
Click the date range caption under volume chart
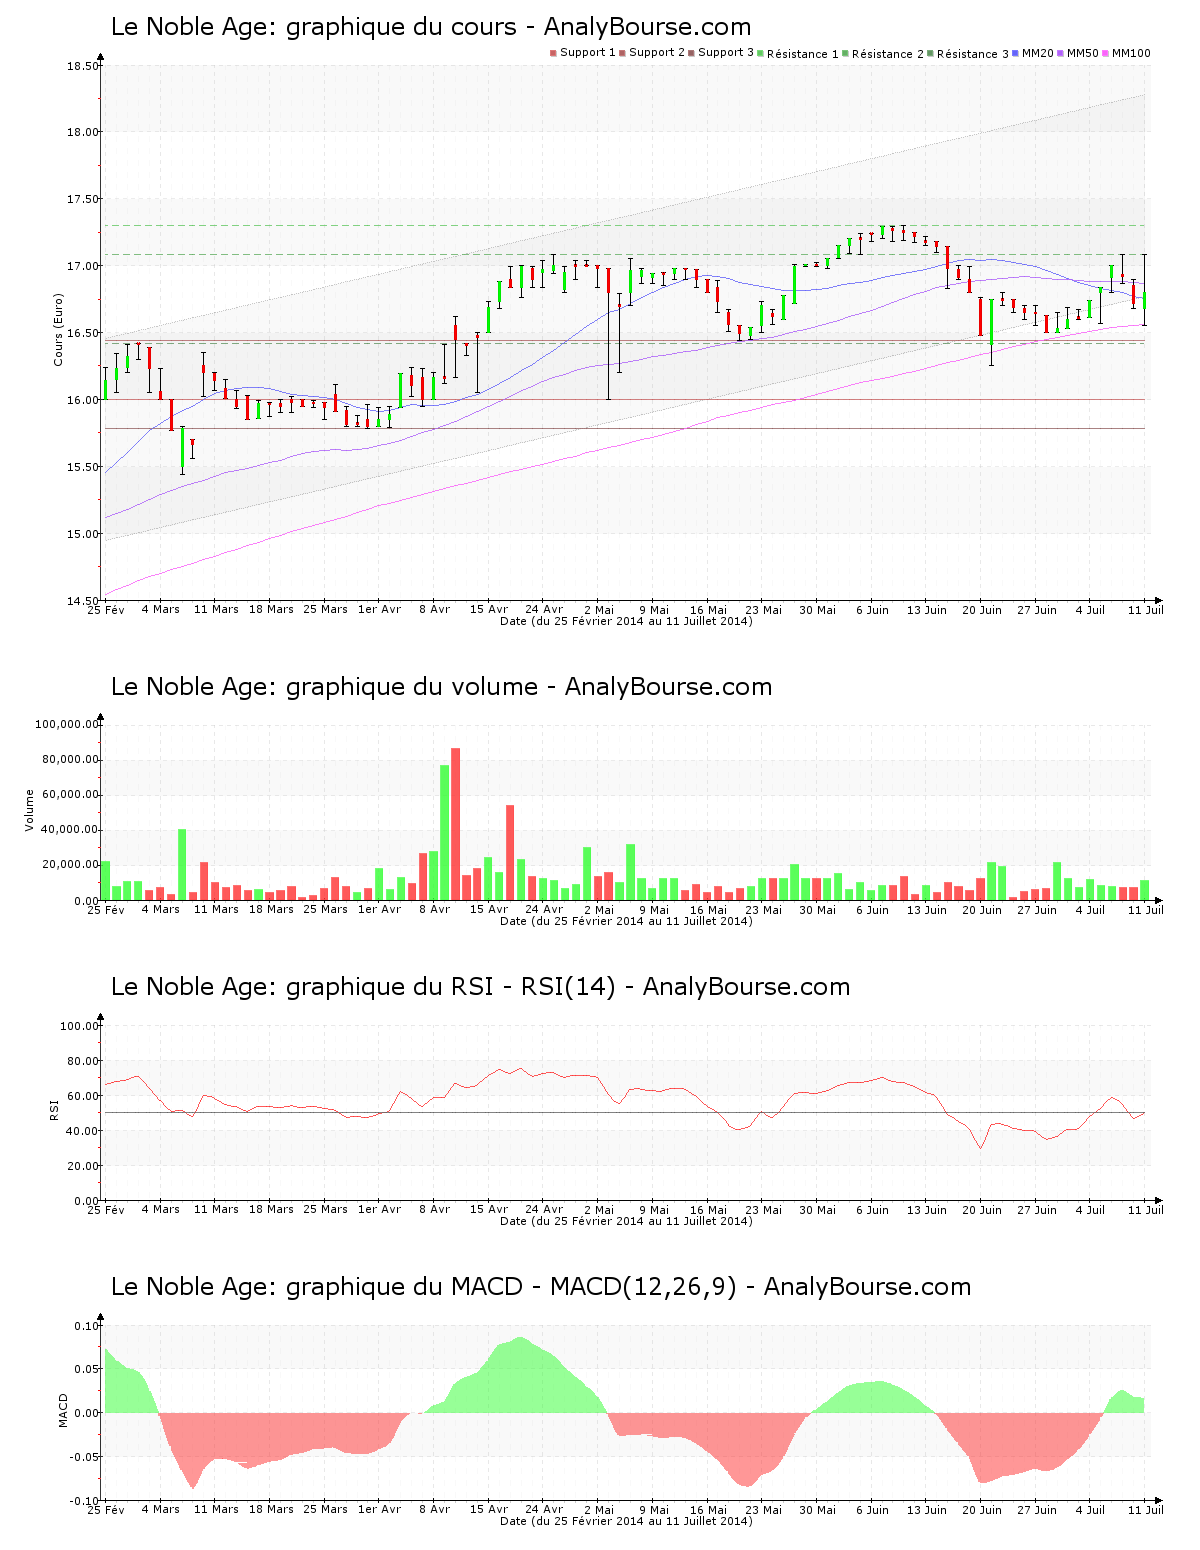click(x=626, y=921)
